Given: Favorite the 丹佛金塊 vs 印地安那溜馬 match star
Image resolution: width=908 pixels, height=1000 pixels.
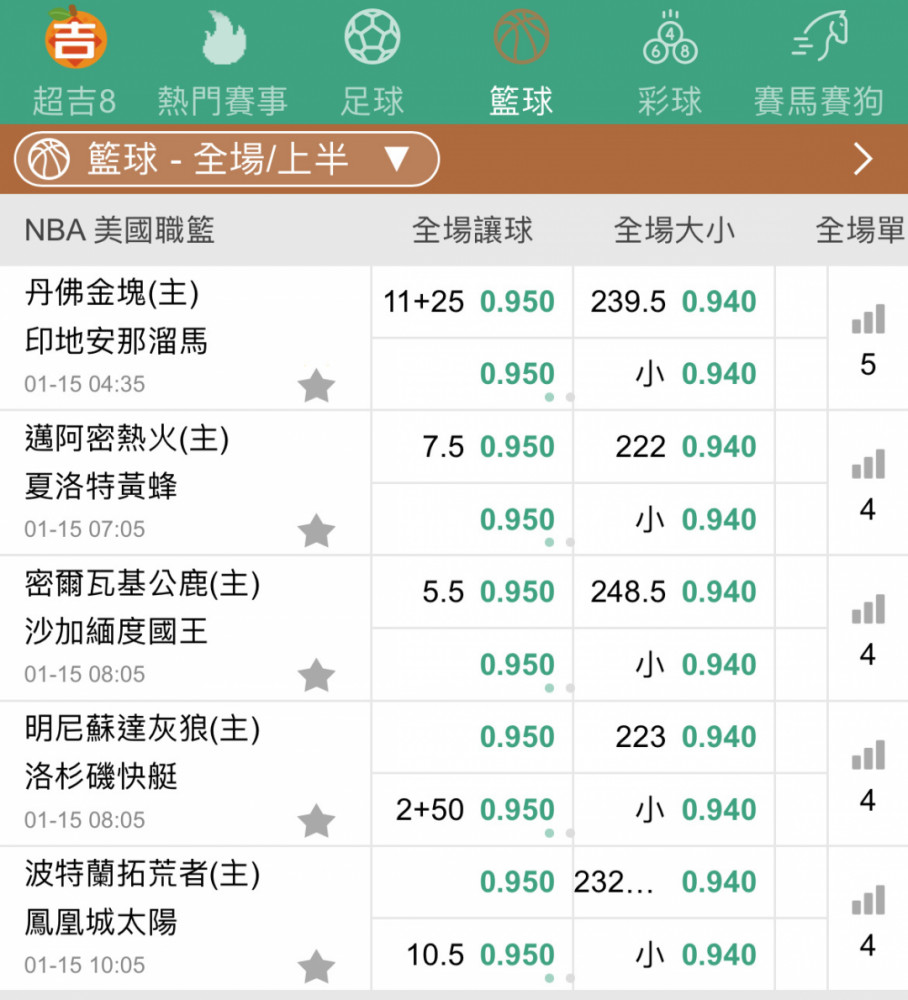Looking at the screenshot, I should point(316,385).
